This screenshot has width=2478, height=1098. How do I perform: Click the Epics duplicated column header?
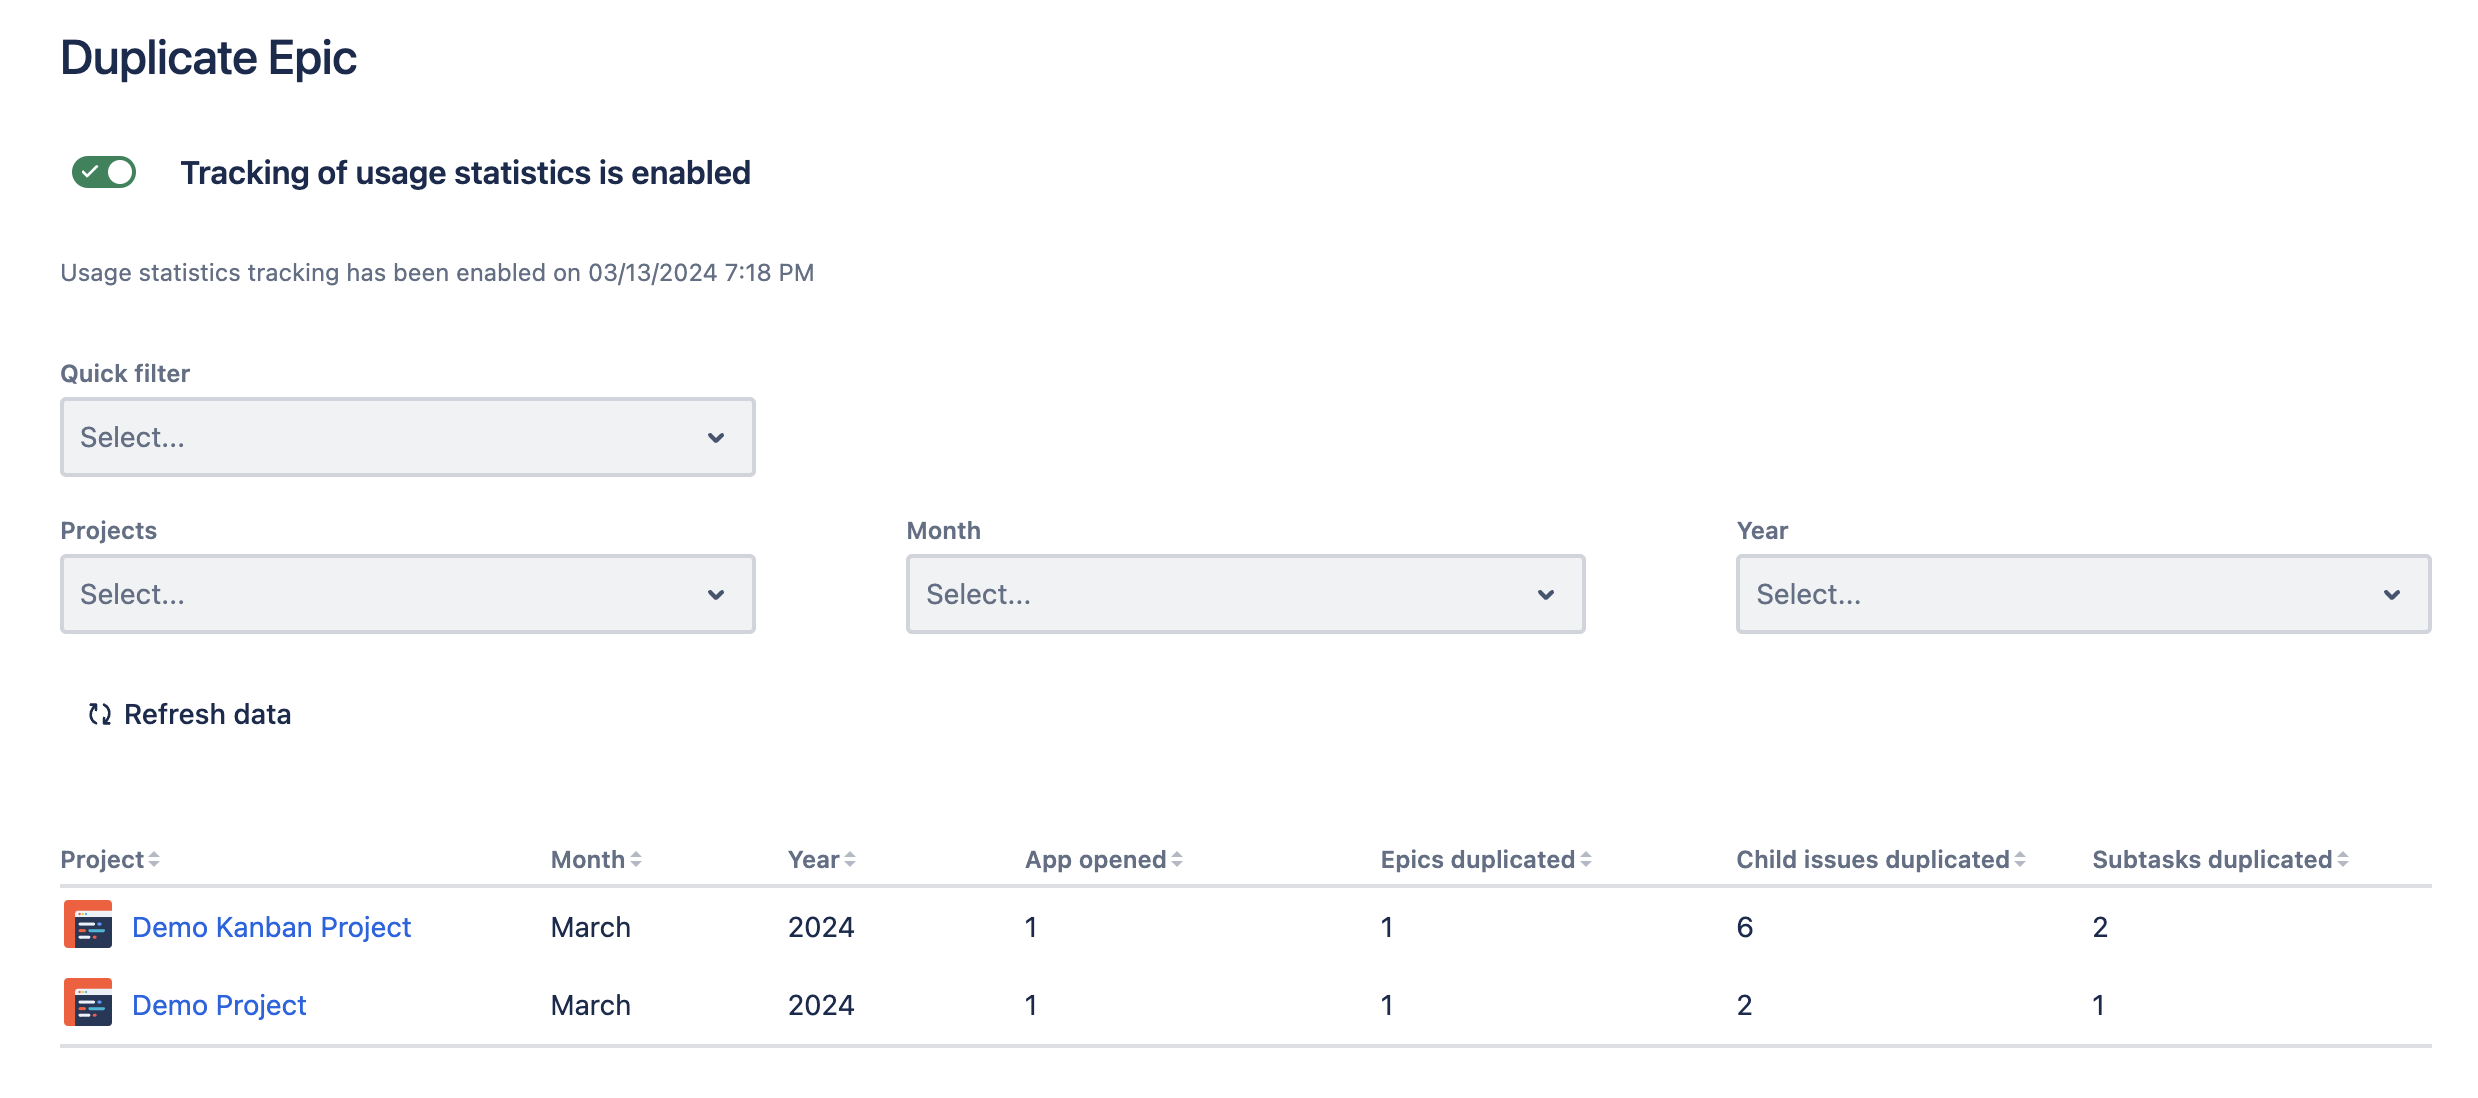click(x=1477, y=860)
